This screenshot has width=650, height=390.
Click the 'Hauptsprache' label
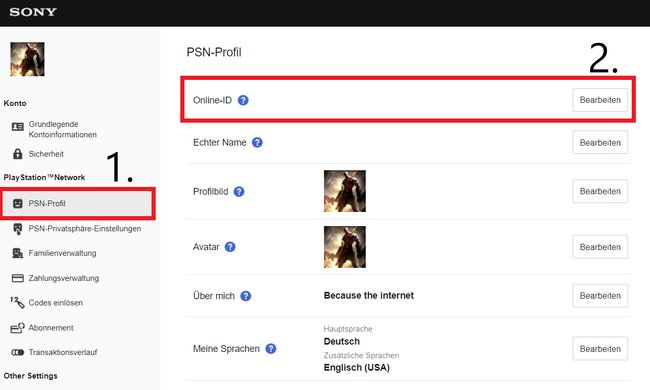(348, 329)
